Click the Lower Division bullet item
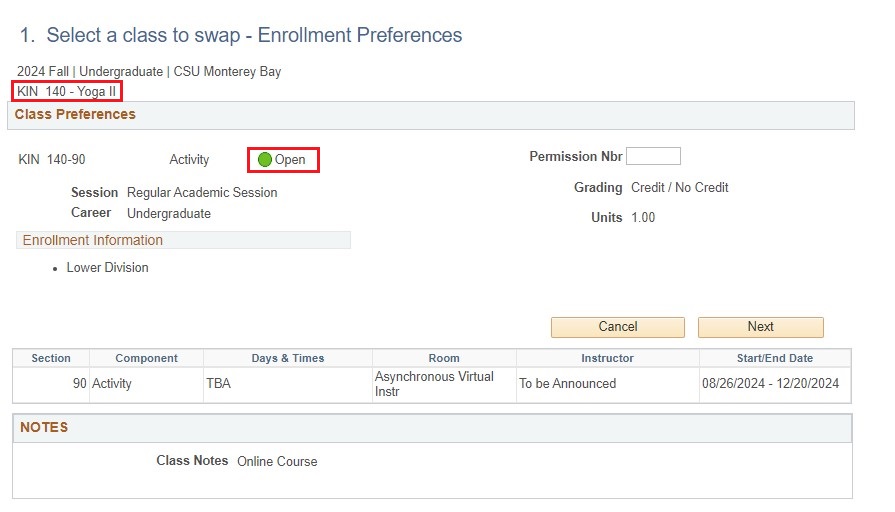 tap(107, 268)
